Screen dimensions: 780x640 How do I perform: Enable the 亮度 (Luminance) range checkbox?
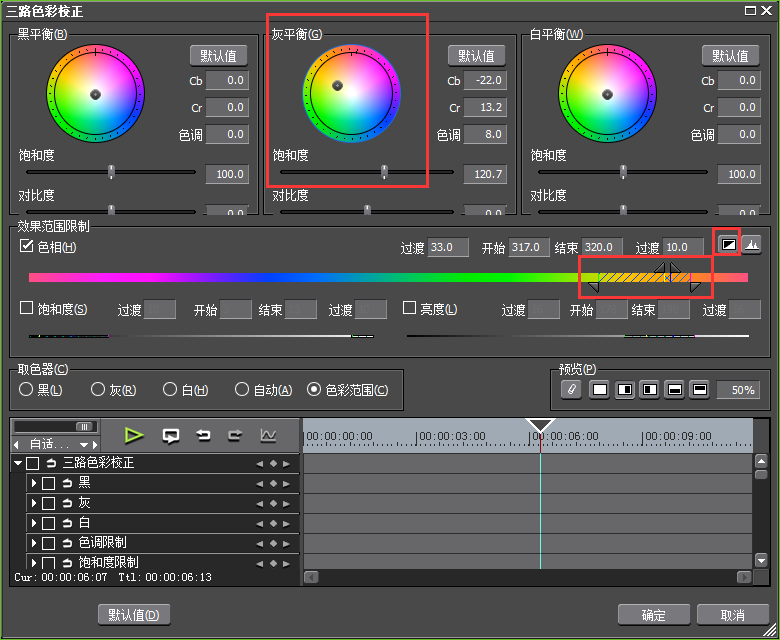[x=409, y=309]
